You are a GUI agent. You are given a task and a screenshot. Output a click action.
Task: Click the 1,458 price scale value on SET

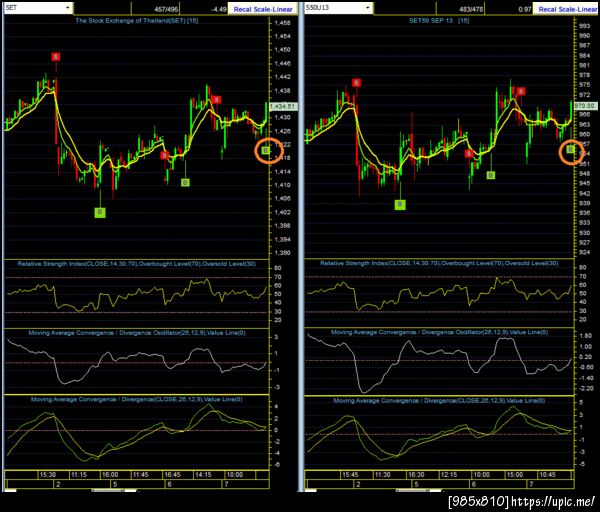(x=282, y=23)
